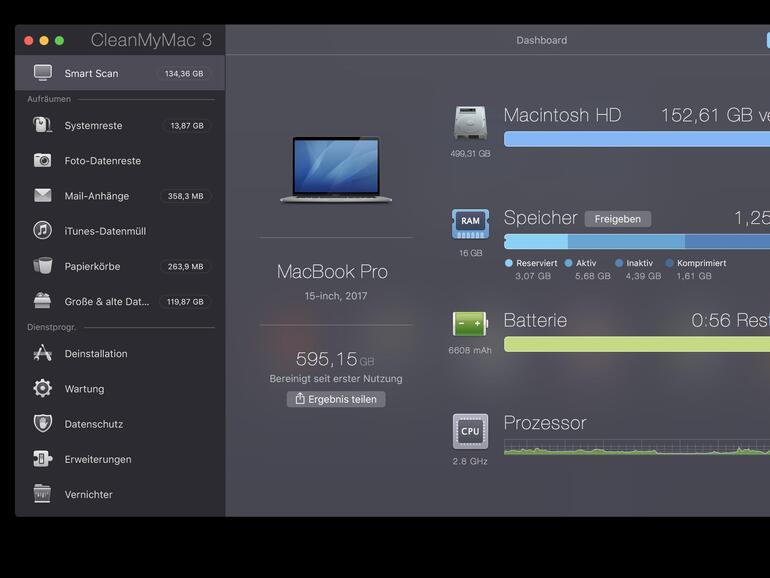Image resolution: width=770 pixels, height=578 pixels.
Task: Click the 263,9 MB Papierkörbe badge
Action: [x=186, y=267]
